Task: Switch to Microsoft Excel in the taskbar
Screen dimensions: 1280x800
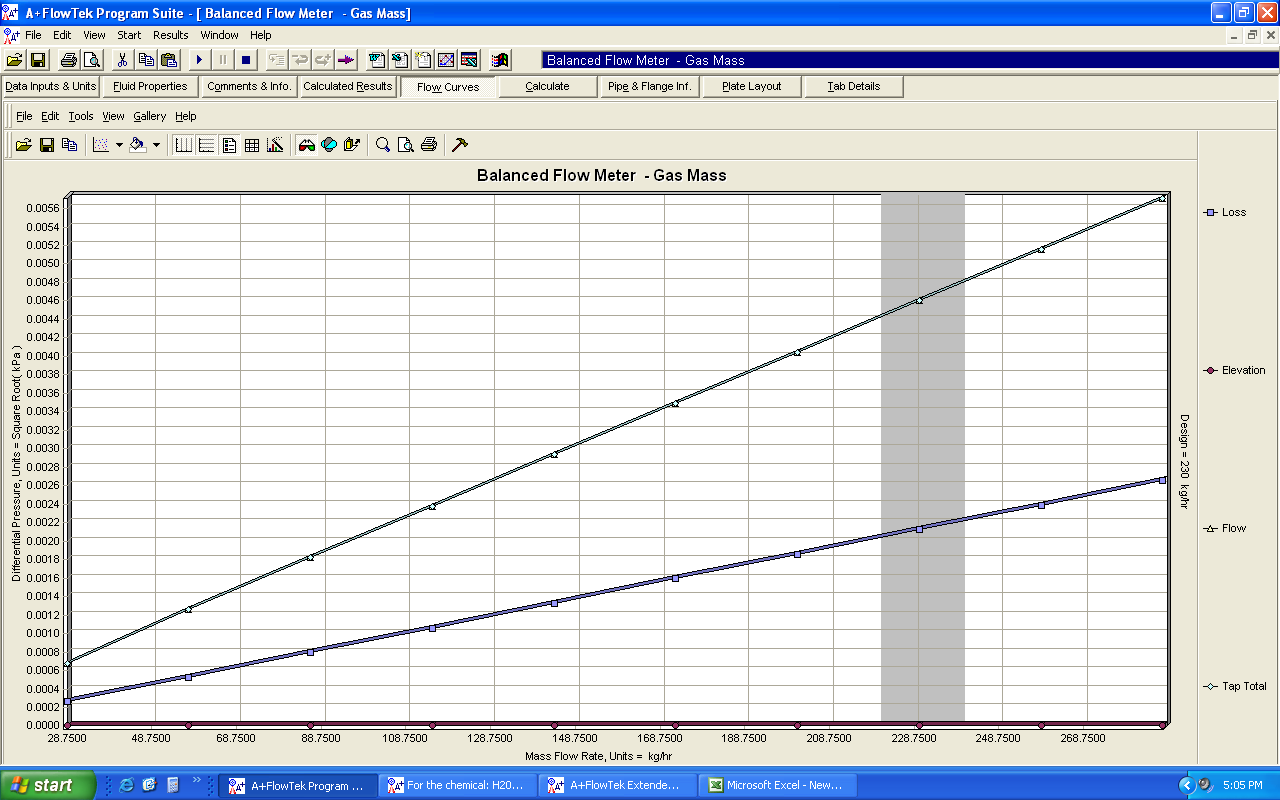Action: [x=774, y=785]
